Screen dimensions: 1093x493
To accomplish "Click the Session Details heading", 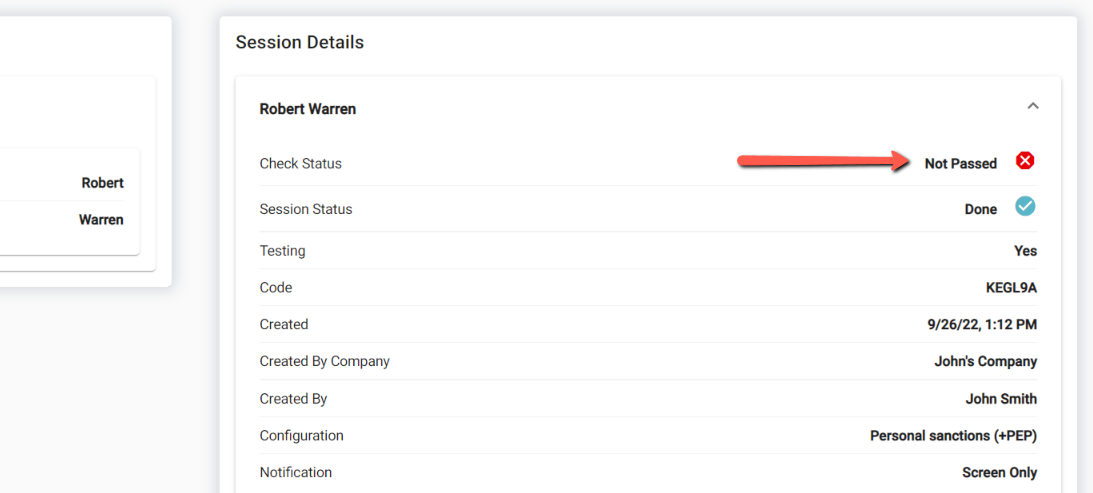I will click(x=300, y=43).
